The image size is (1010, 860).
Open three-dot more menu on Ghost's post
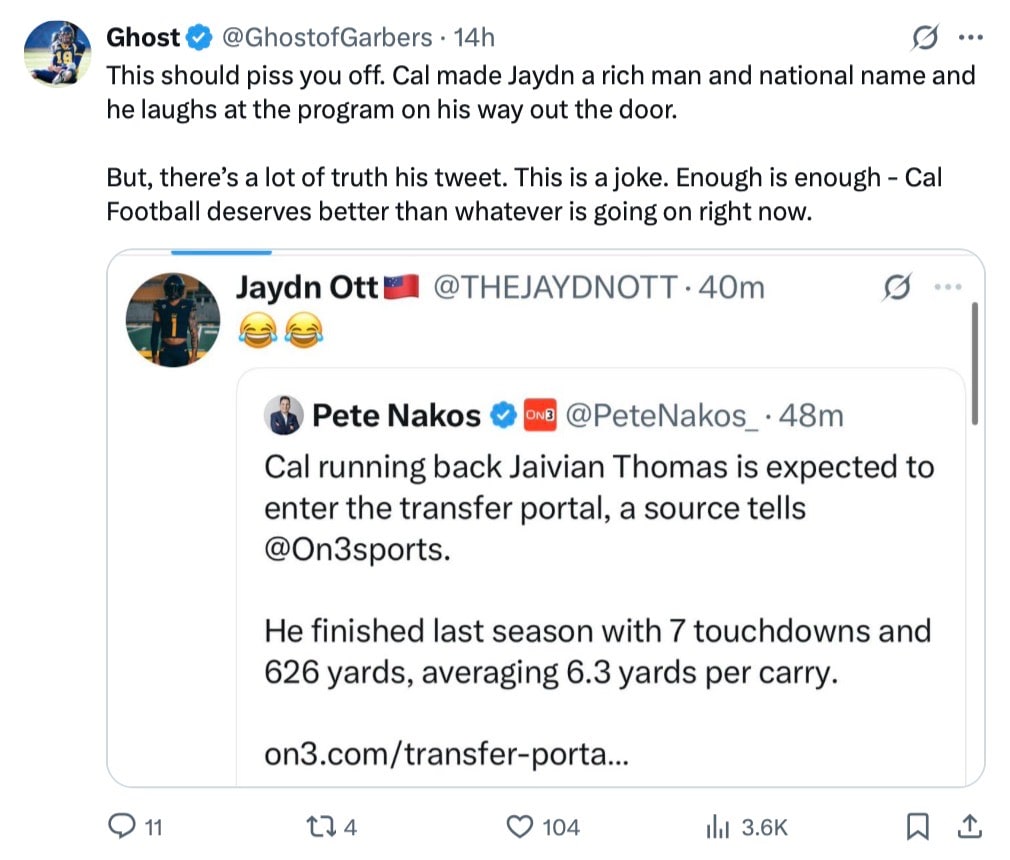click(x=971, y=37)
